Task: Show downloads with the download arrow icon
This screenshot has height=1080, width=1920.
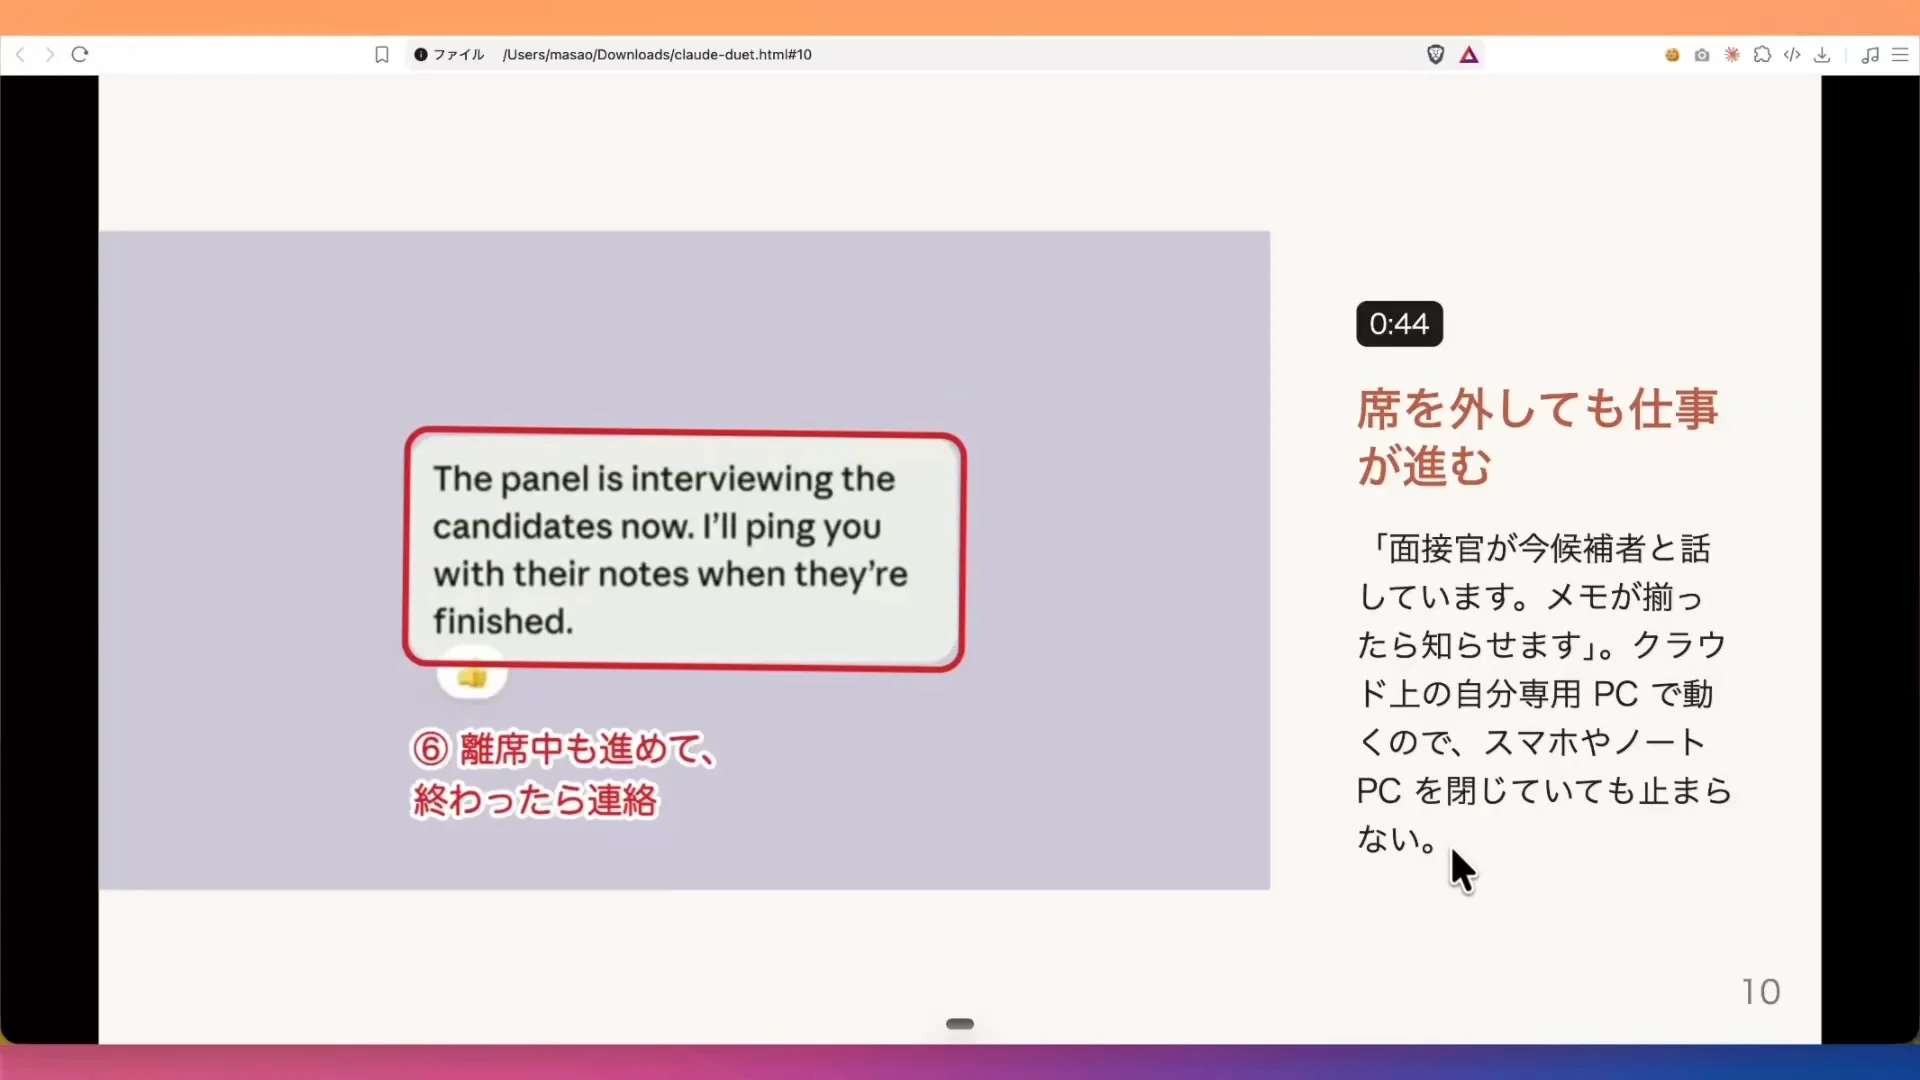Action: (x=1822, y=55)
